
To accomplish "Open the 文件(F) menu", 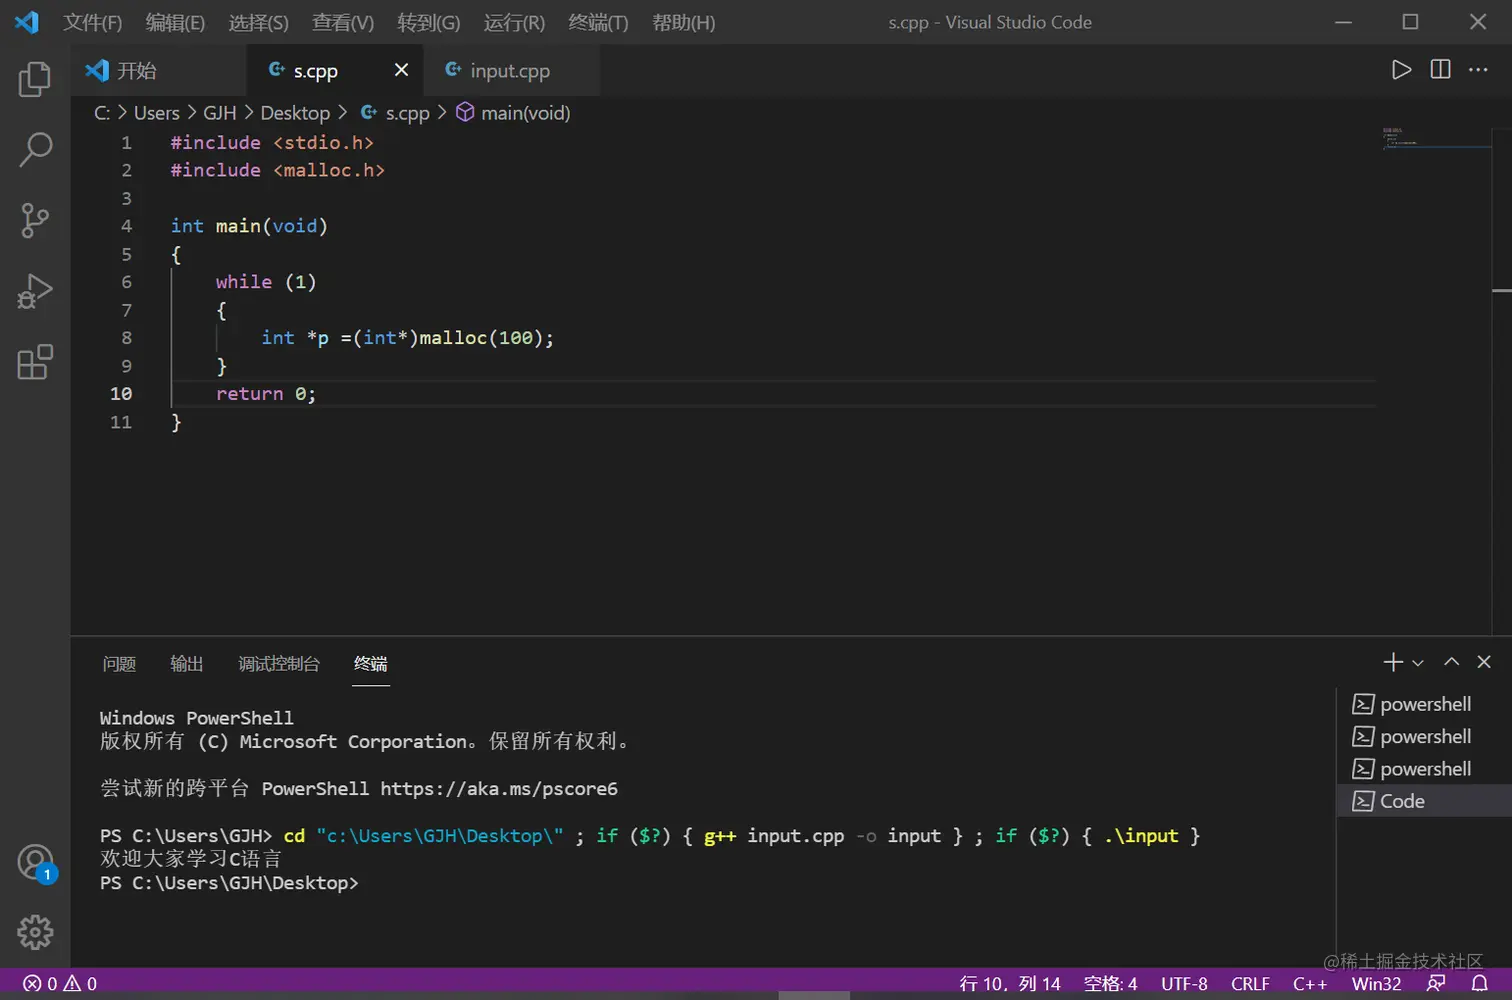I will 92,22.
